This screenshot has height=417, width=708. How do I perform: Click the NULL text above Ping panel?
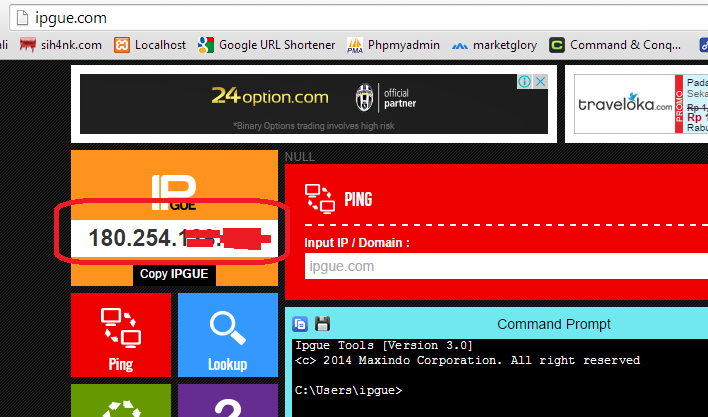pos(300,157)
